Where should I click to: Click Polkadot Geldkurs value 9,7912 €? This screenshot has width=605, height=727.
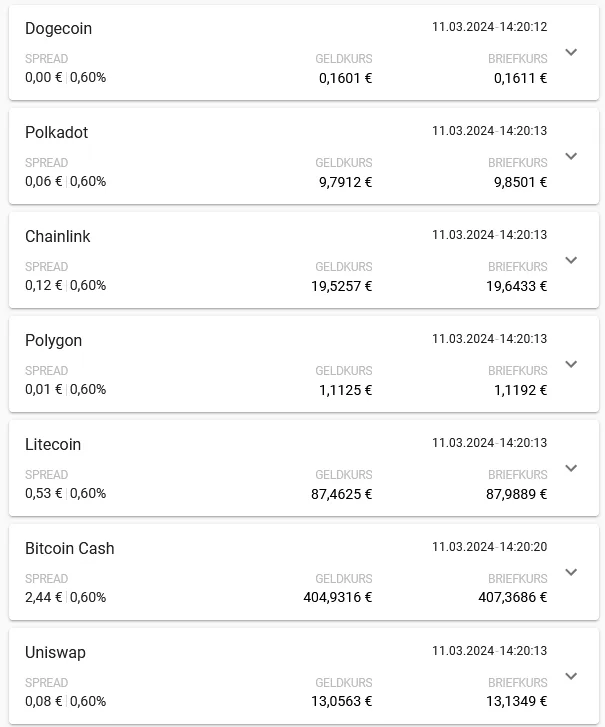(345, 182)
